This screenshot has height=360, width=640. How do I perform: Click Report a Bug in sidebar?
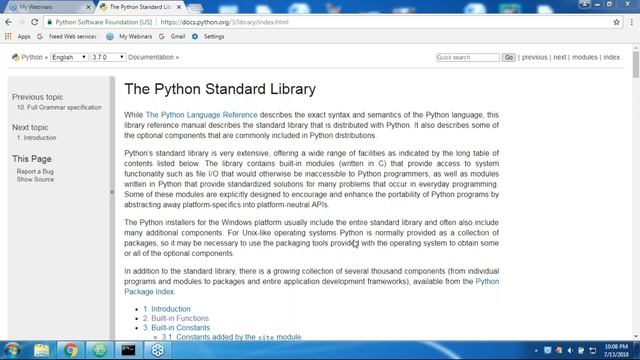click(35, 171)
